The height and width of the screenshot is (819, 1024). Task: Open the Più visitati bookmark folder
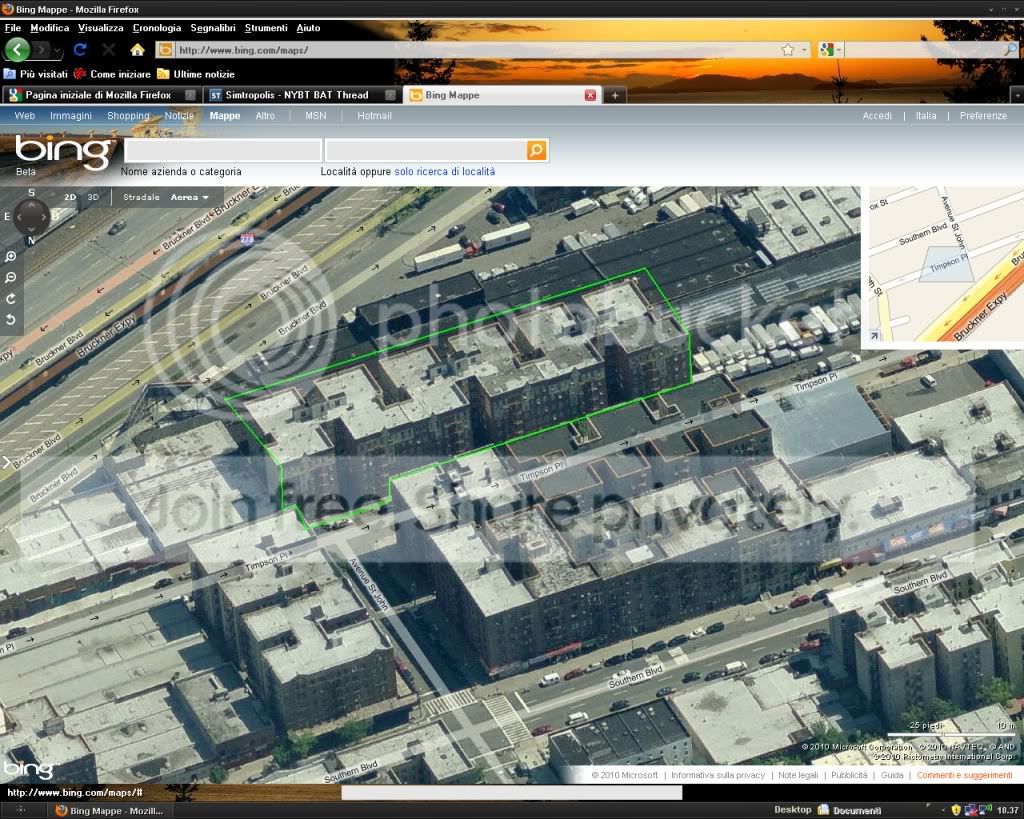36,74
